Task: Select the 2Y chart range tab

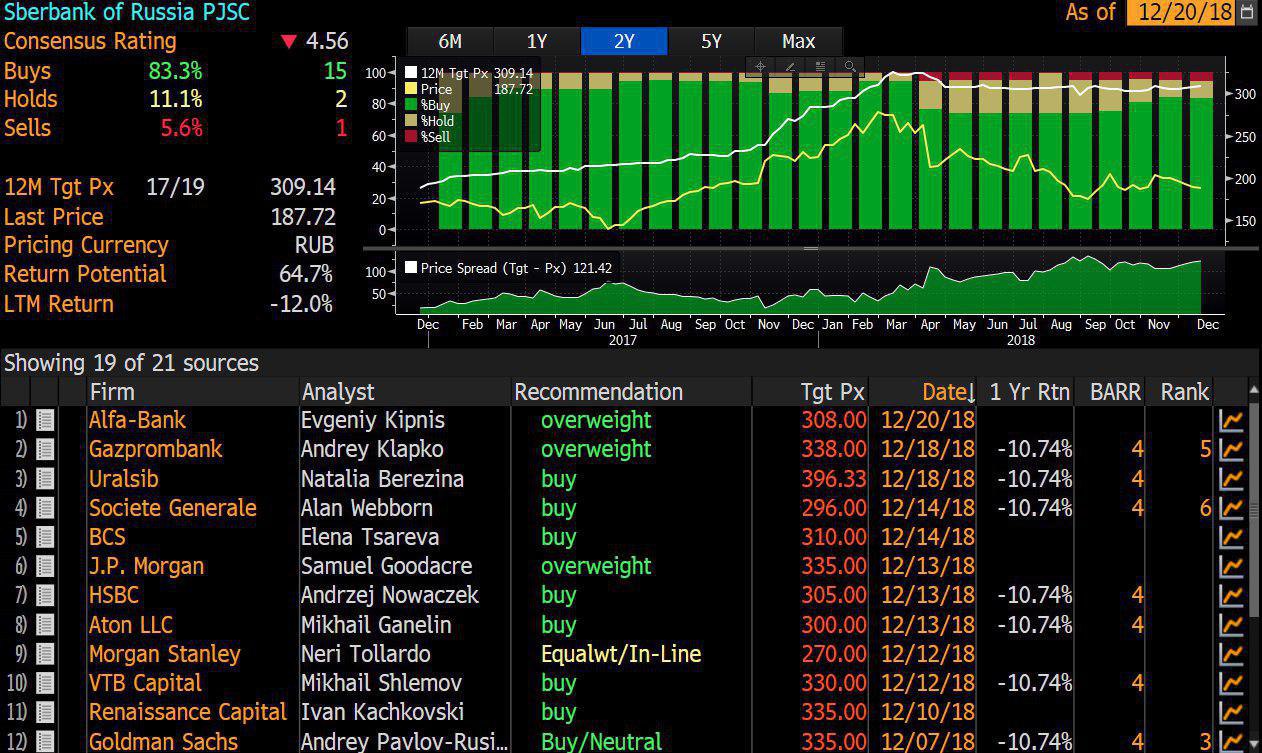Action: 624,41
